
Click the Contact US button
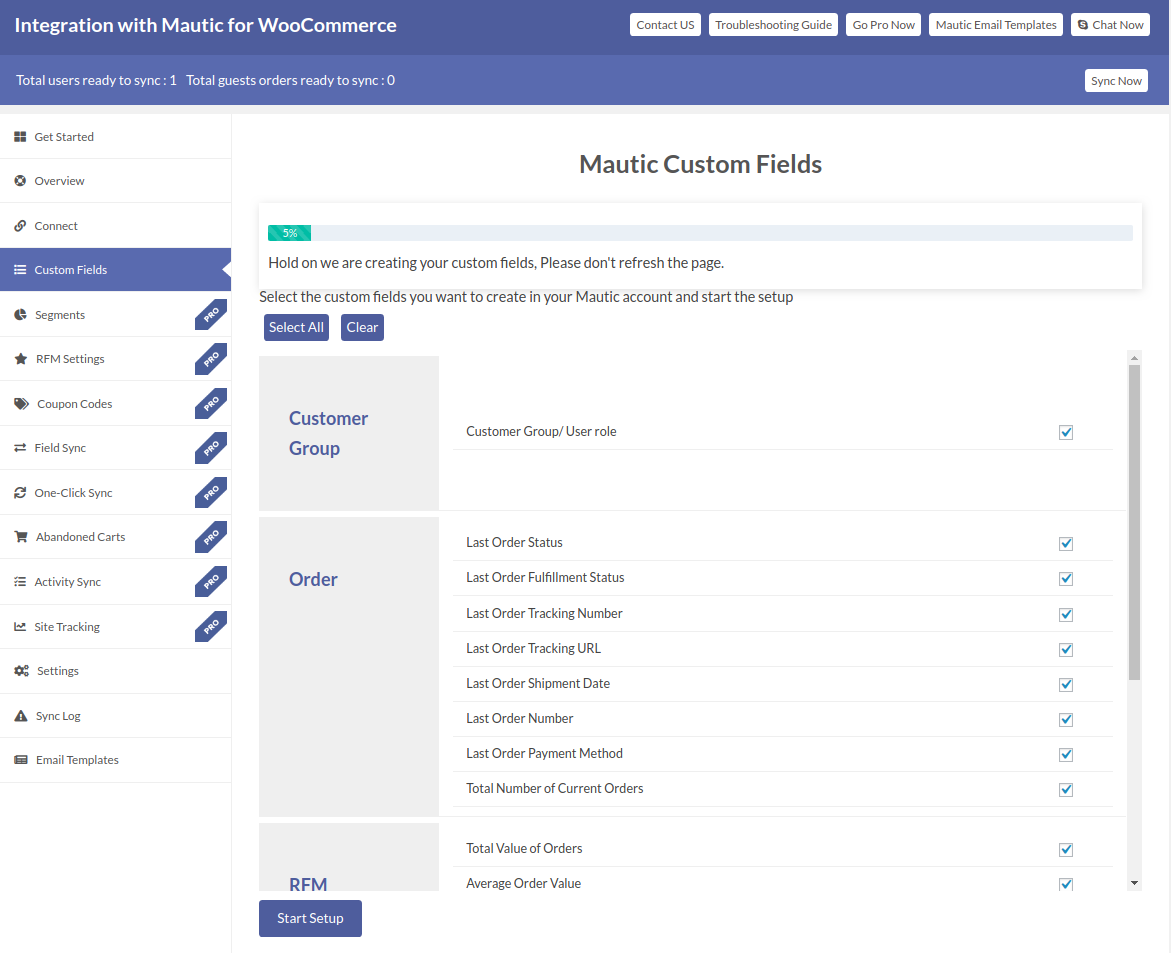click(665, 25)
